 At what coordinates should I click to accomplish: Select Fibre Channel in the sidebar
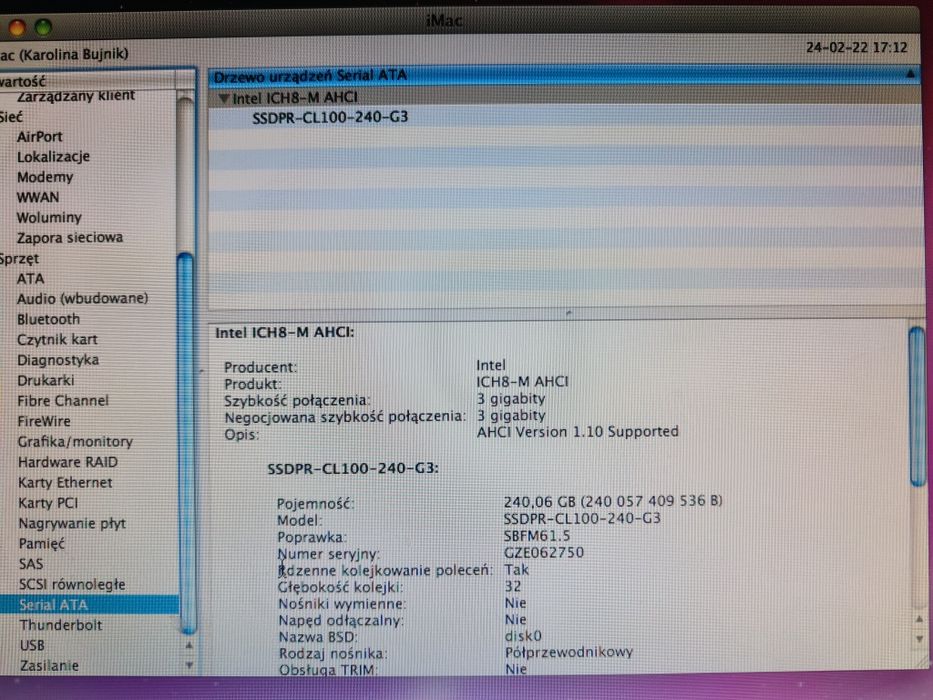pos(62,401)
